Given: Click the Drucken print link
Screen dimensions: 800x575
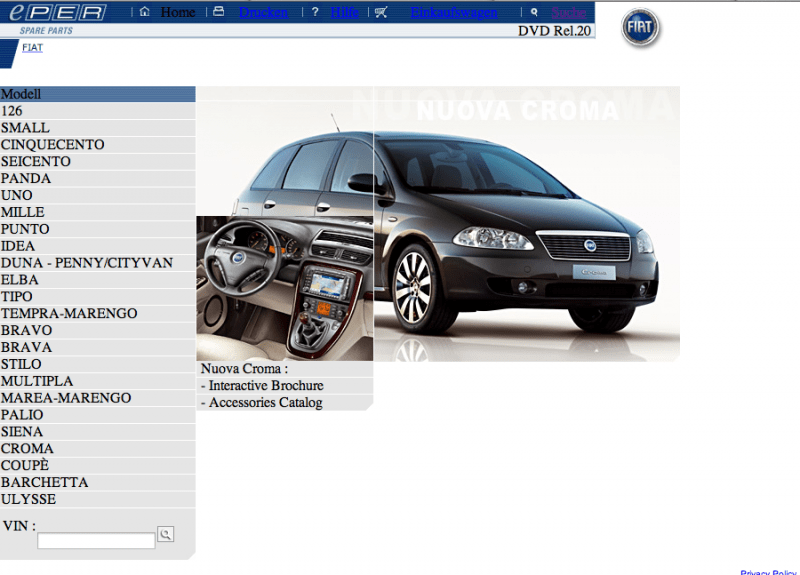Looking at the screenshot, I should 263,12.
